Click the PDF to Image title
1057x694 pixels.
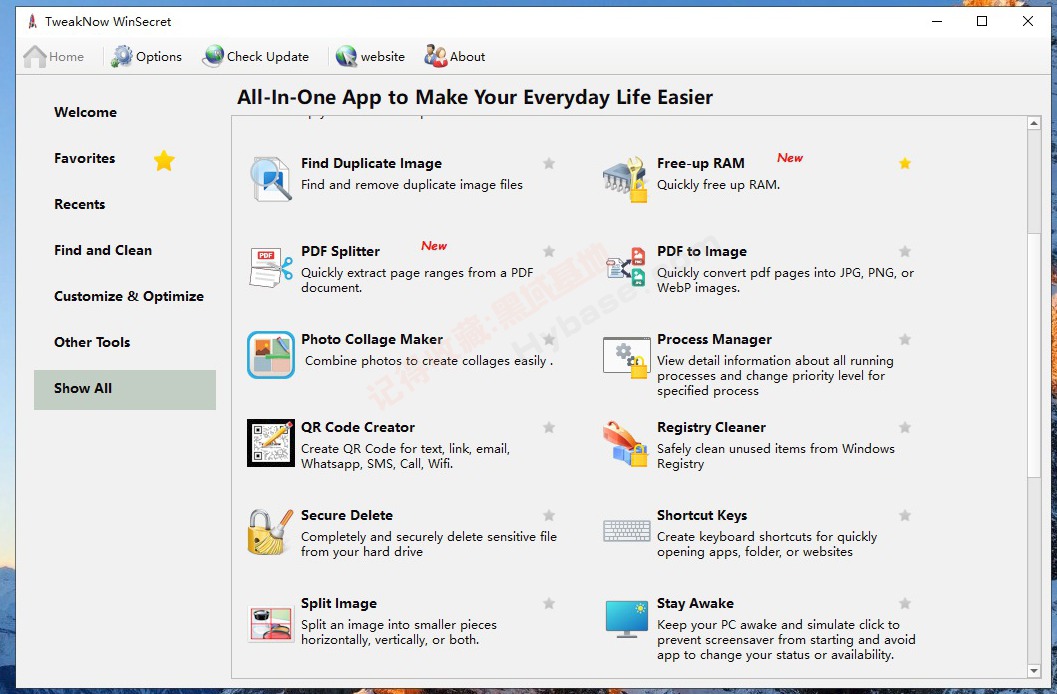click(702, 251)
